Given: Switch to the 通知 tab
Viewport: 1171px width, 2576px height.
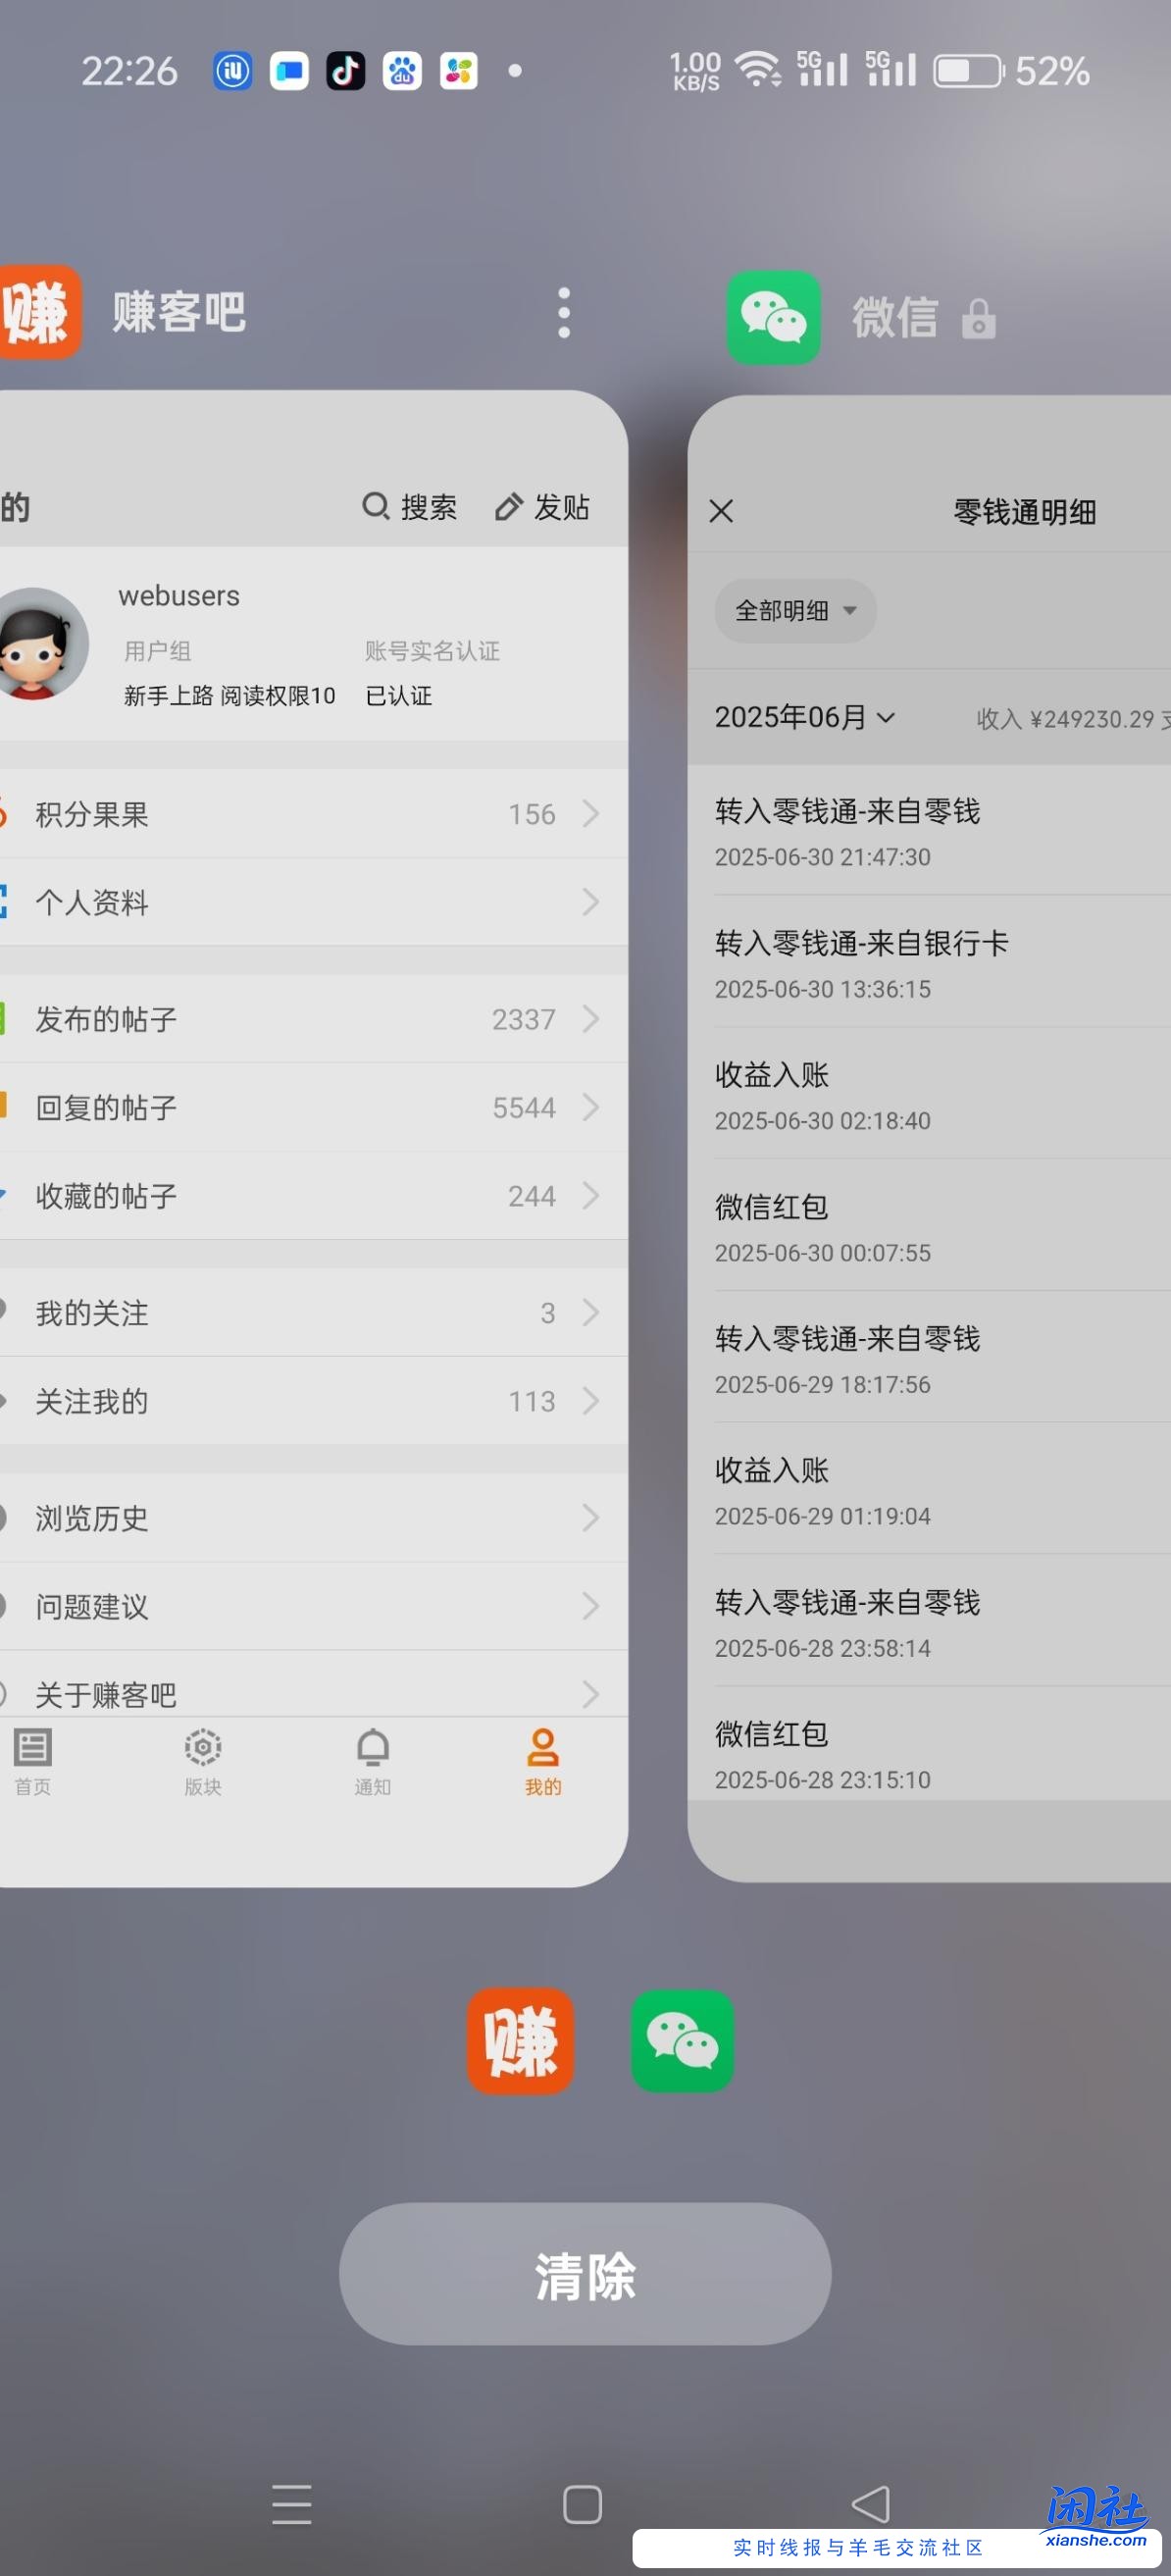Looking at the screenshot, I should (373, 1761).
